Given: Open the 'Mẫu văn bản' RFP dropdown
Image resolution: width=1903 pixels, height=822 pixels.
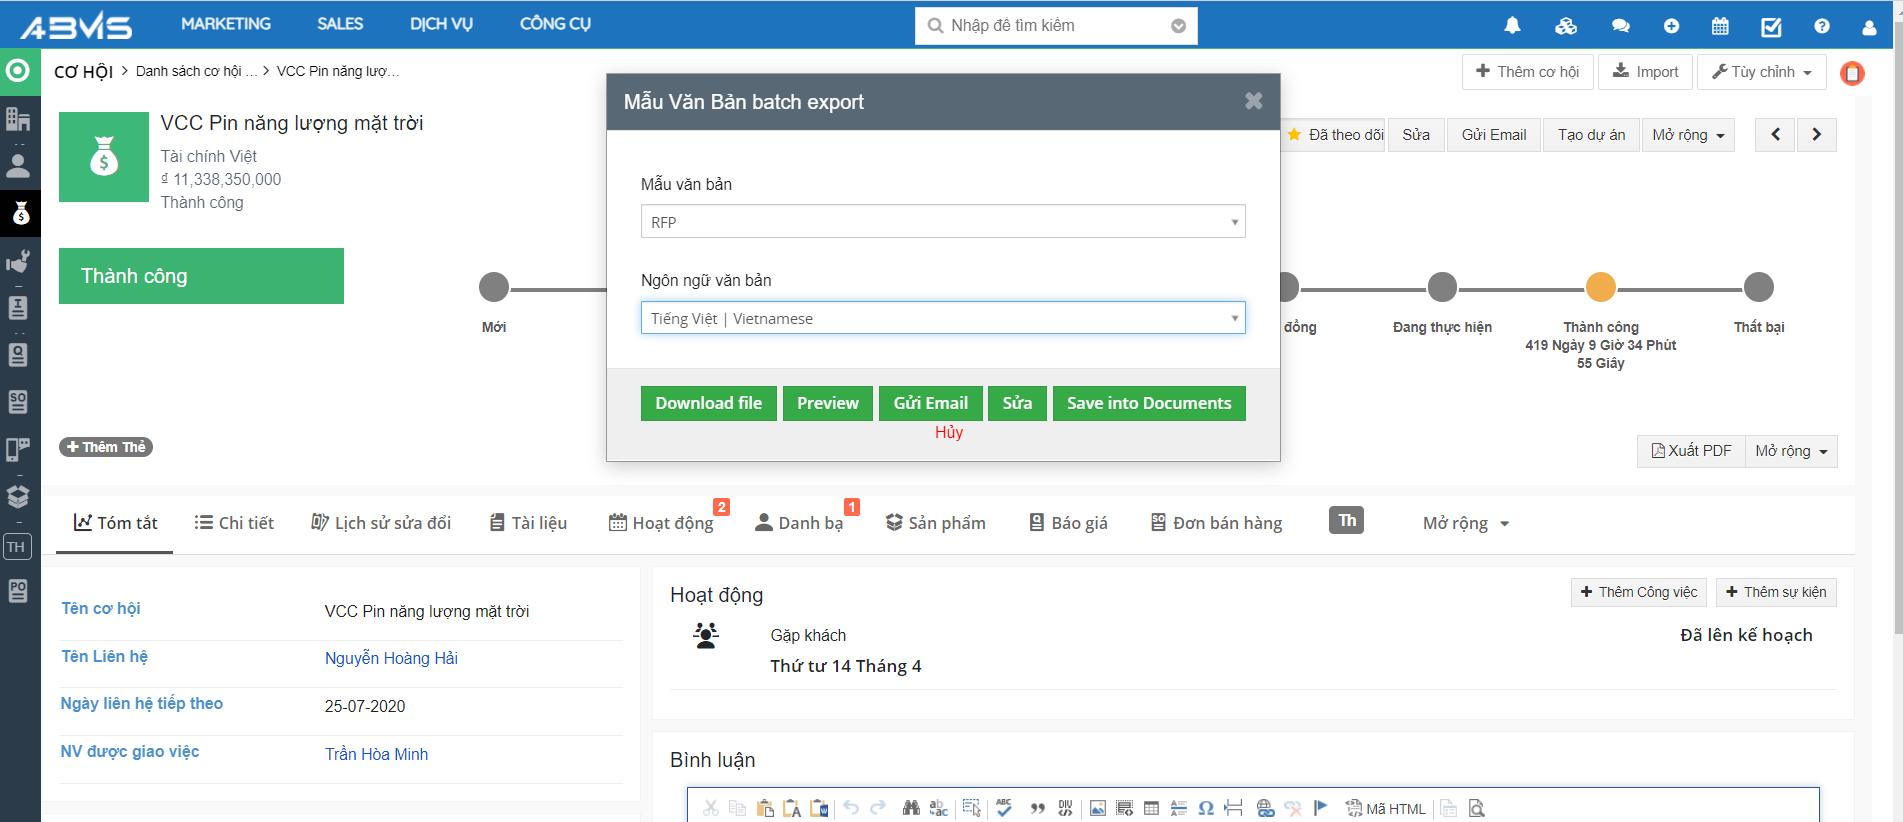Looking at the screenshot, I should 942,222.
